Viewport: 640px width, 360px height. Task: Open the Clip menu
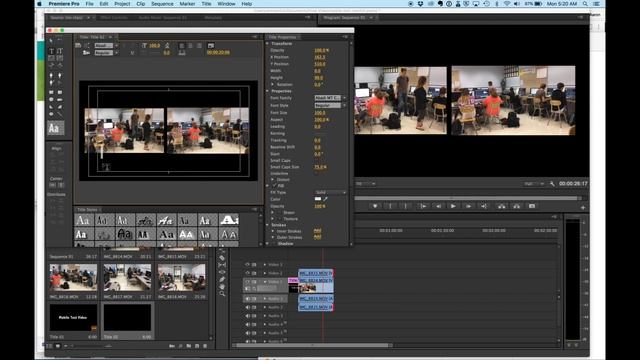click(140, 4)
